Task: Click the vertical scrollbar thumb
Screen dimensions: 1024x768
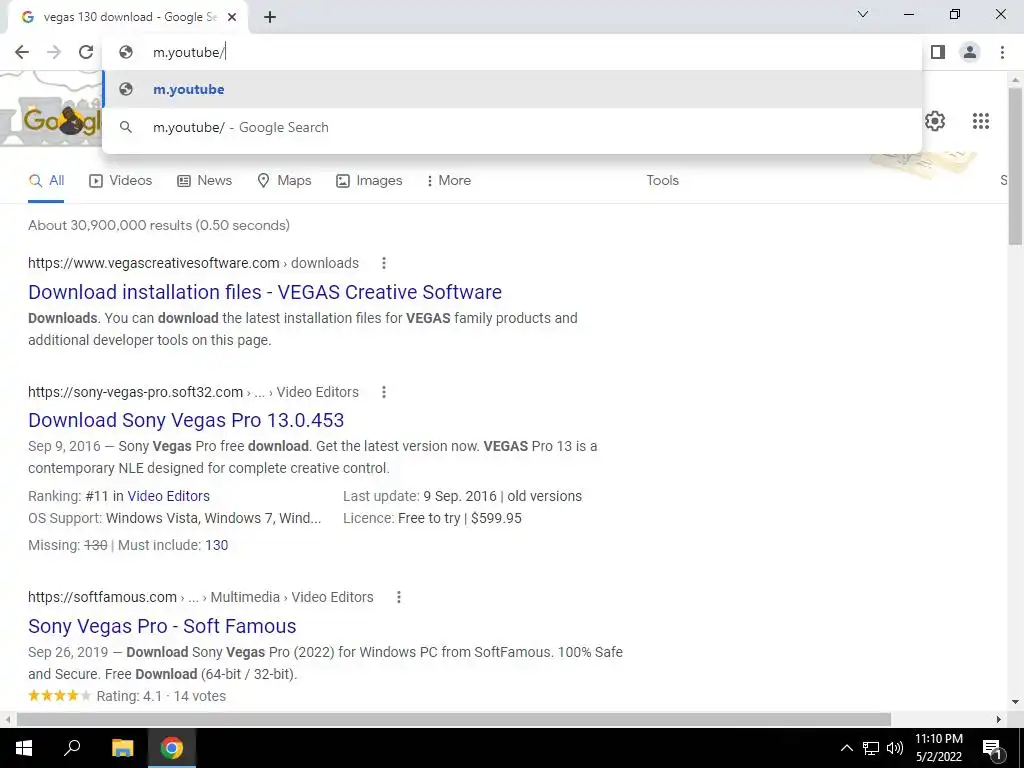Action: point(1015,166)
